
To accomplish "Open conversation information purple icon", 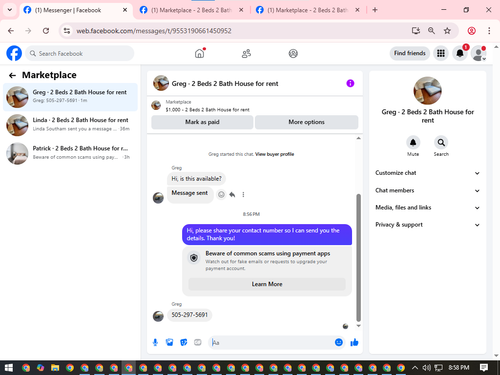I will [350, 83].
